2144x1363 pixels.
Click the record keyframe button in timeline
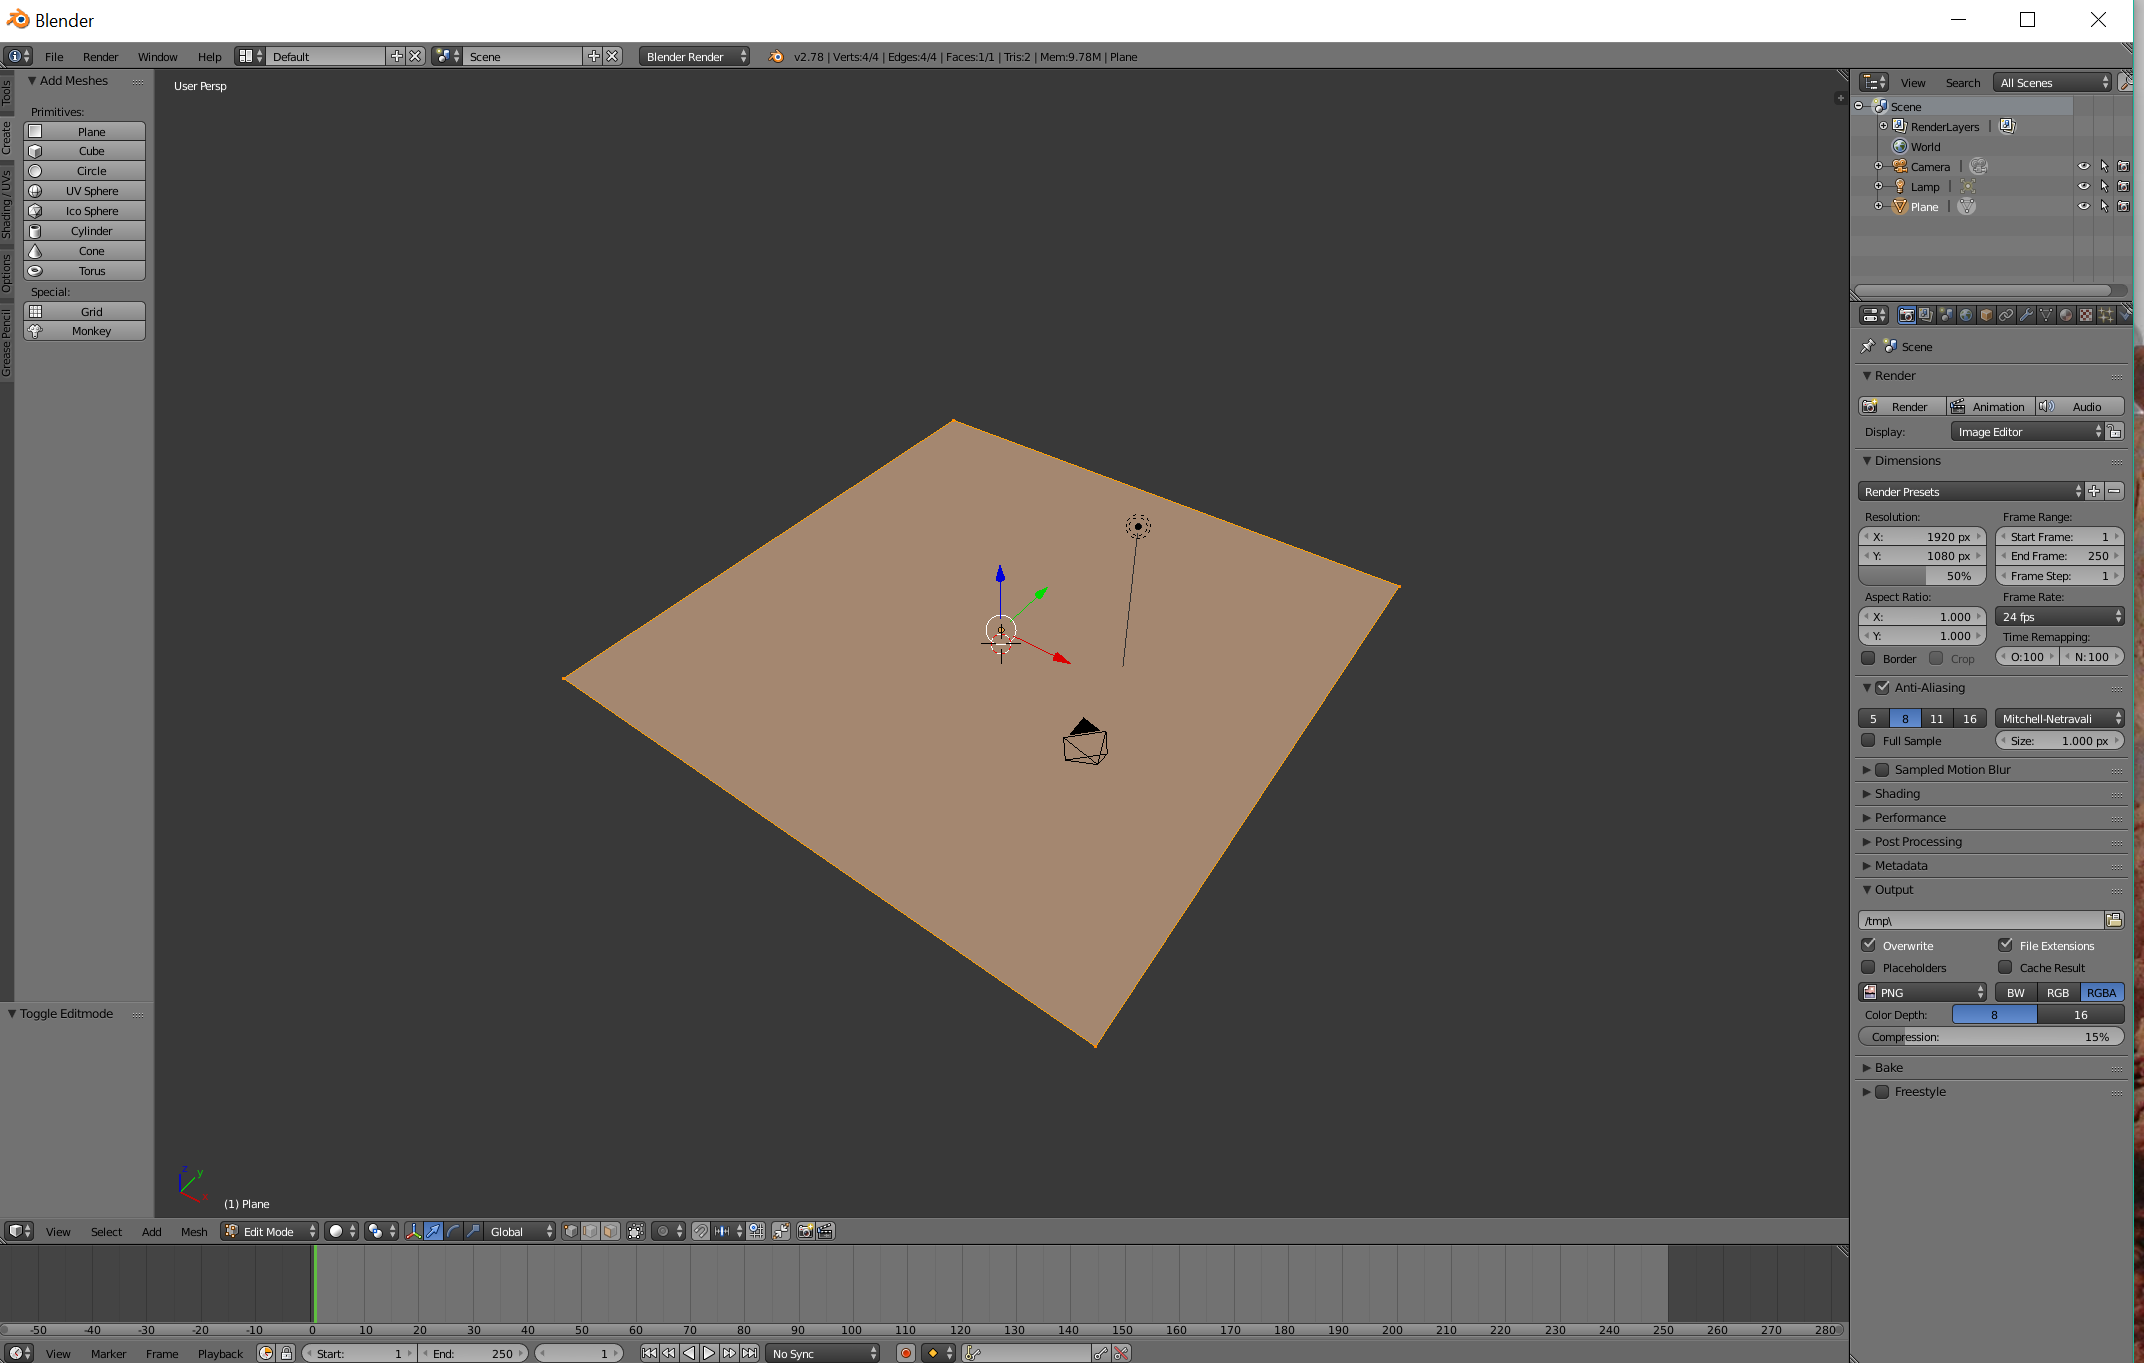[906, 1353]
